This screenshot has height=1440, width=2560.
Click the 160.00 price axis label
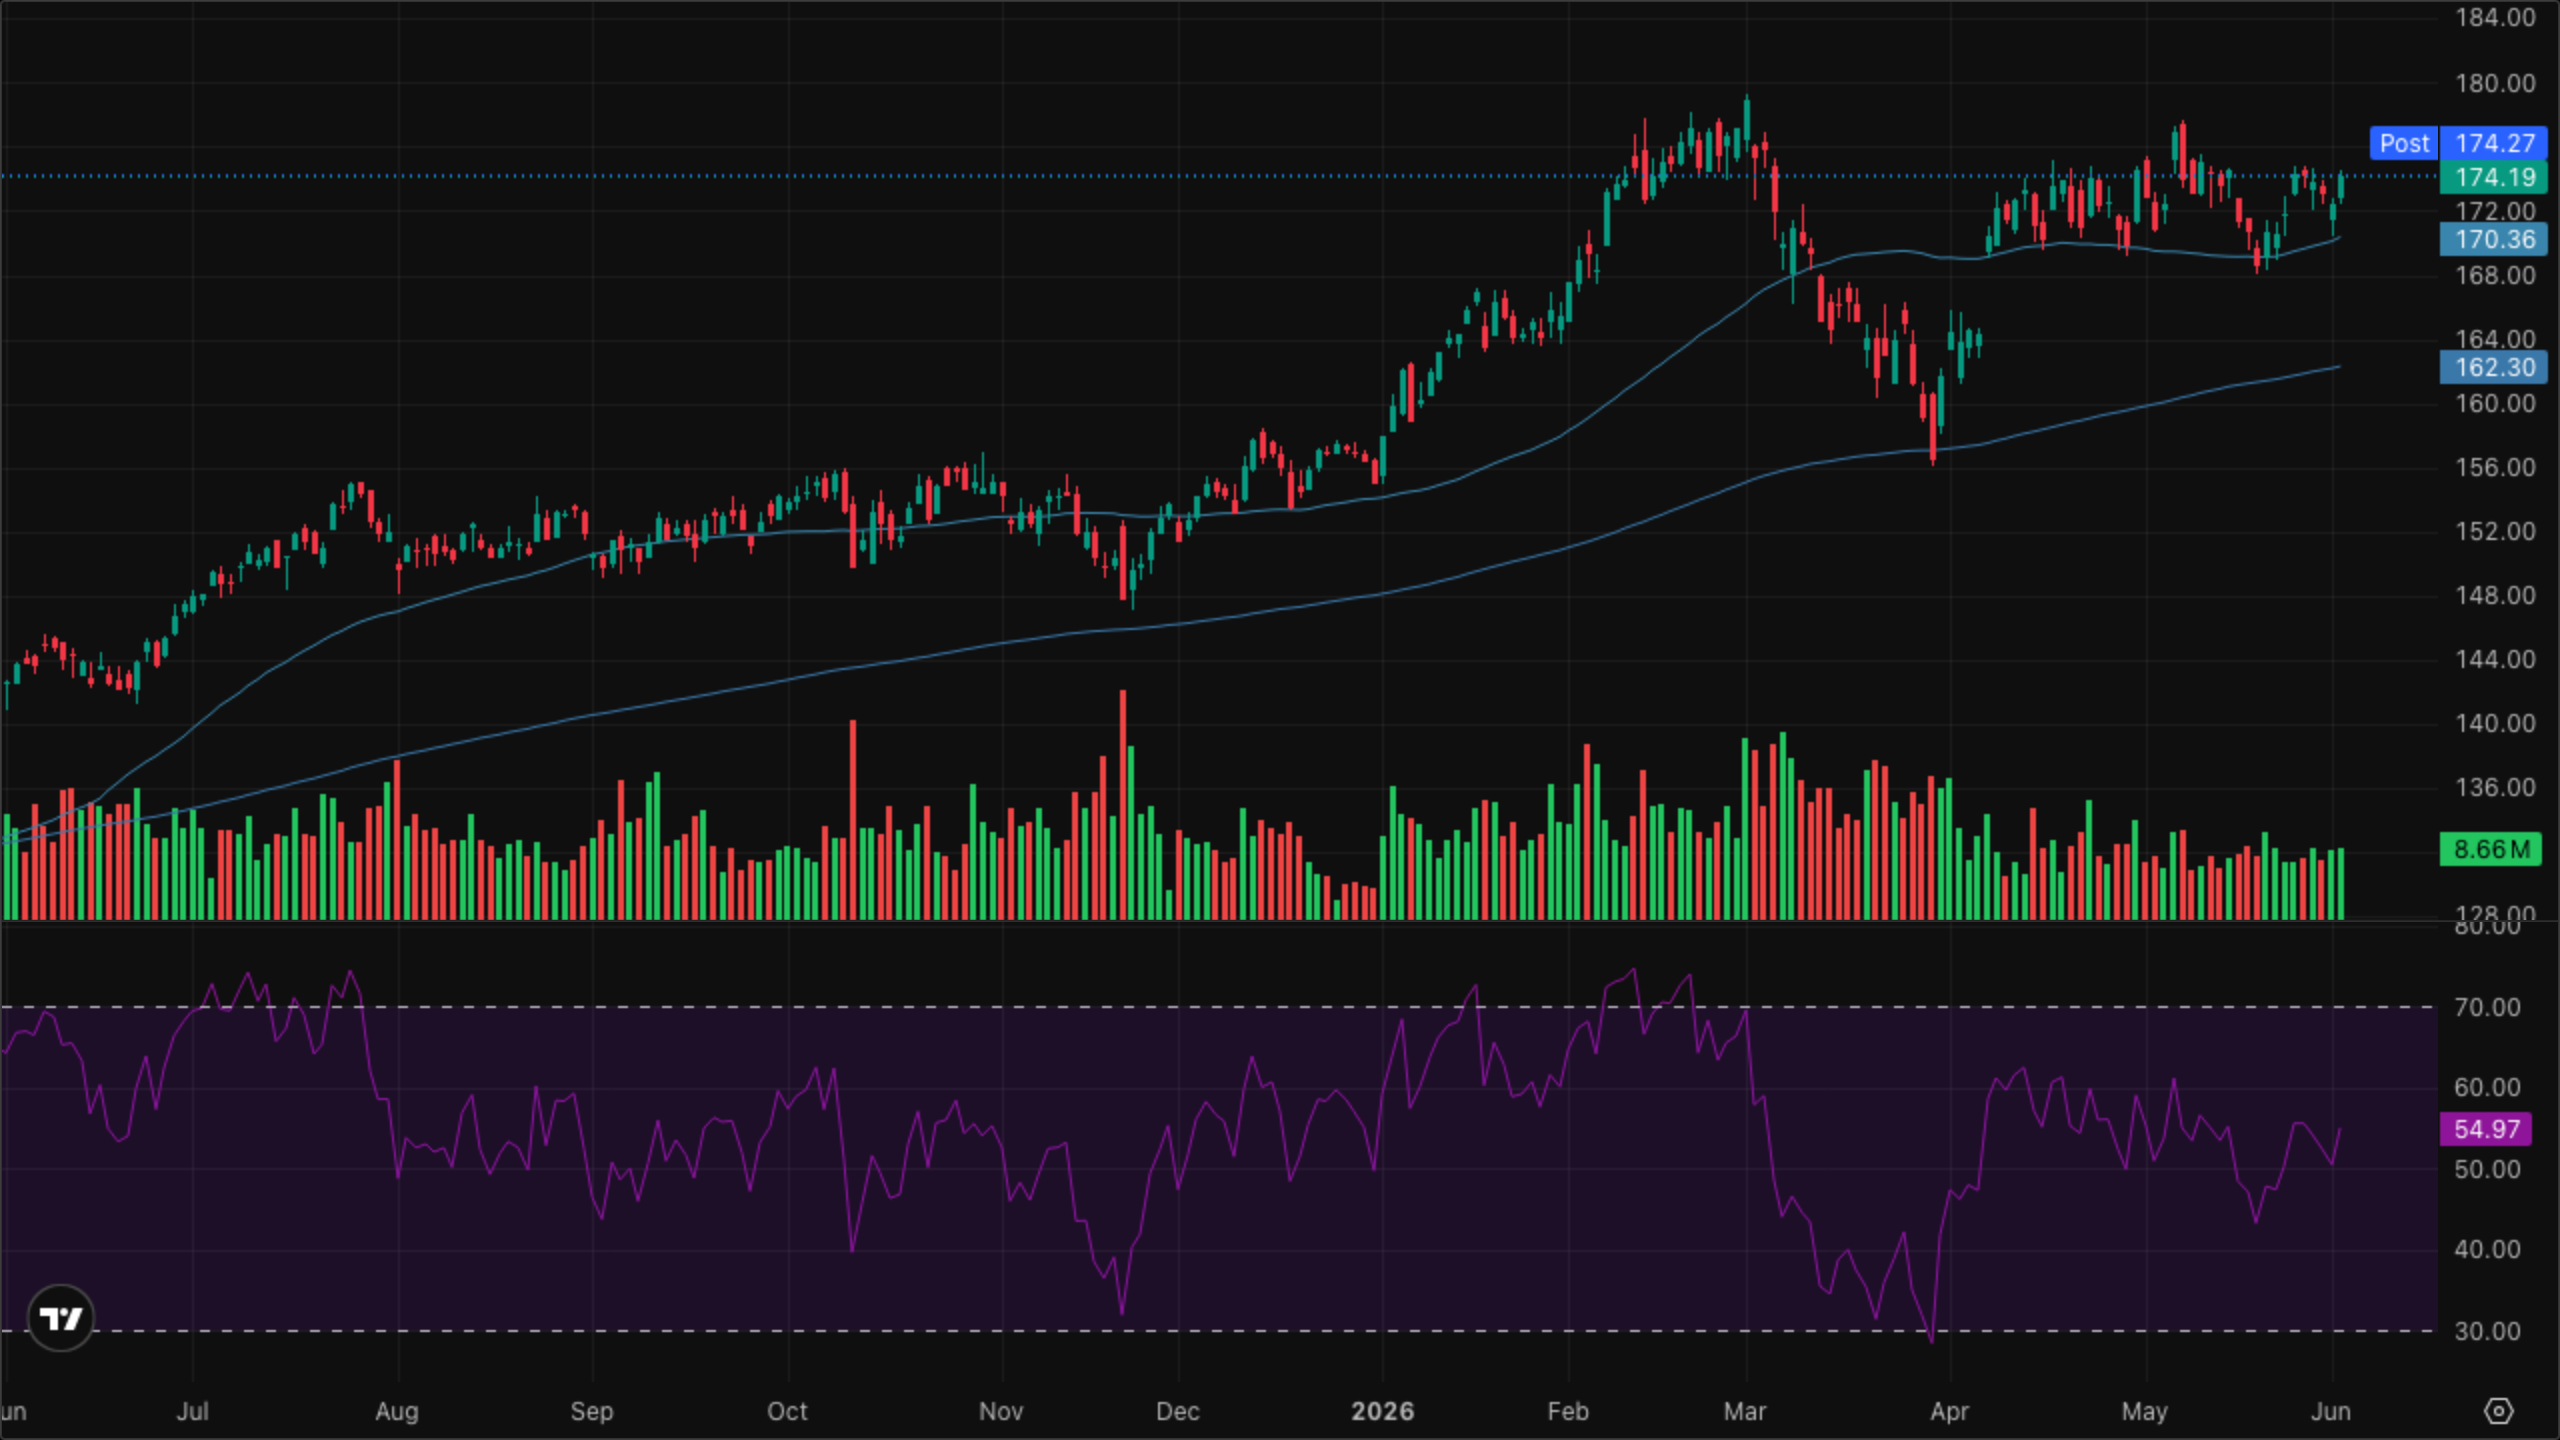pyautogui.click(x=2495, y=403)
